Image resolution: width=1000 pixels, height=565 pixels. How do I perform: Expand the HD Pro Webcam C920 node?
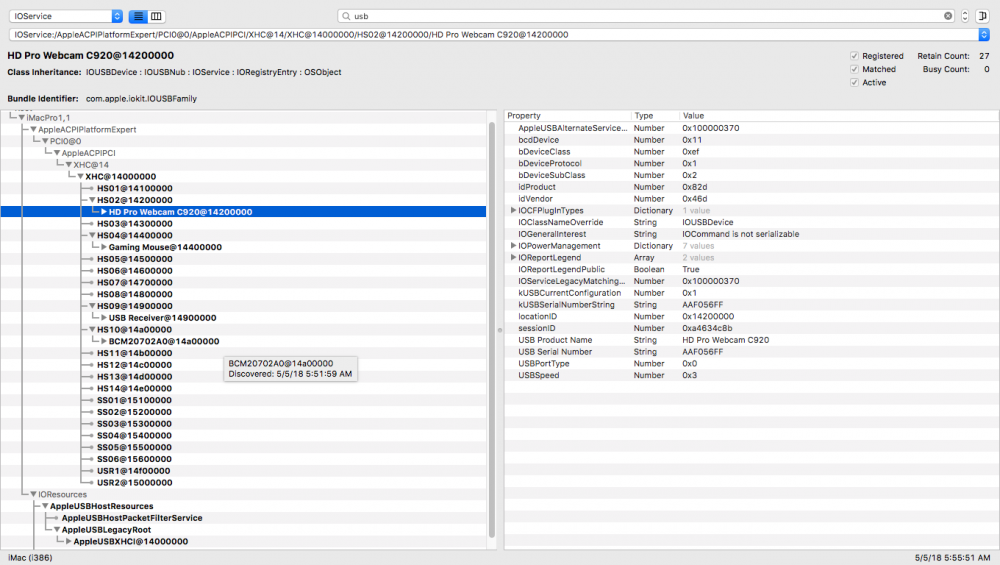click(x=103, y=212)
